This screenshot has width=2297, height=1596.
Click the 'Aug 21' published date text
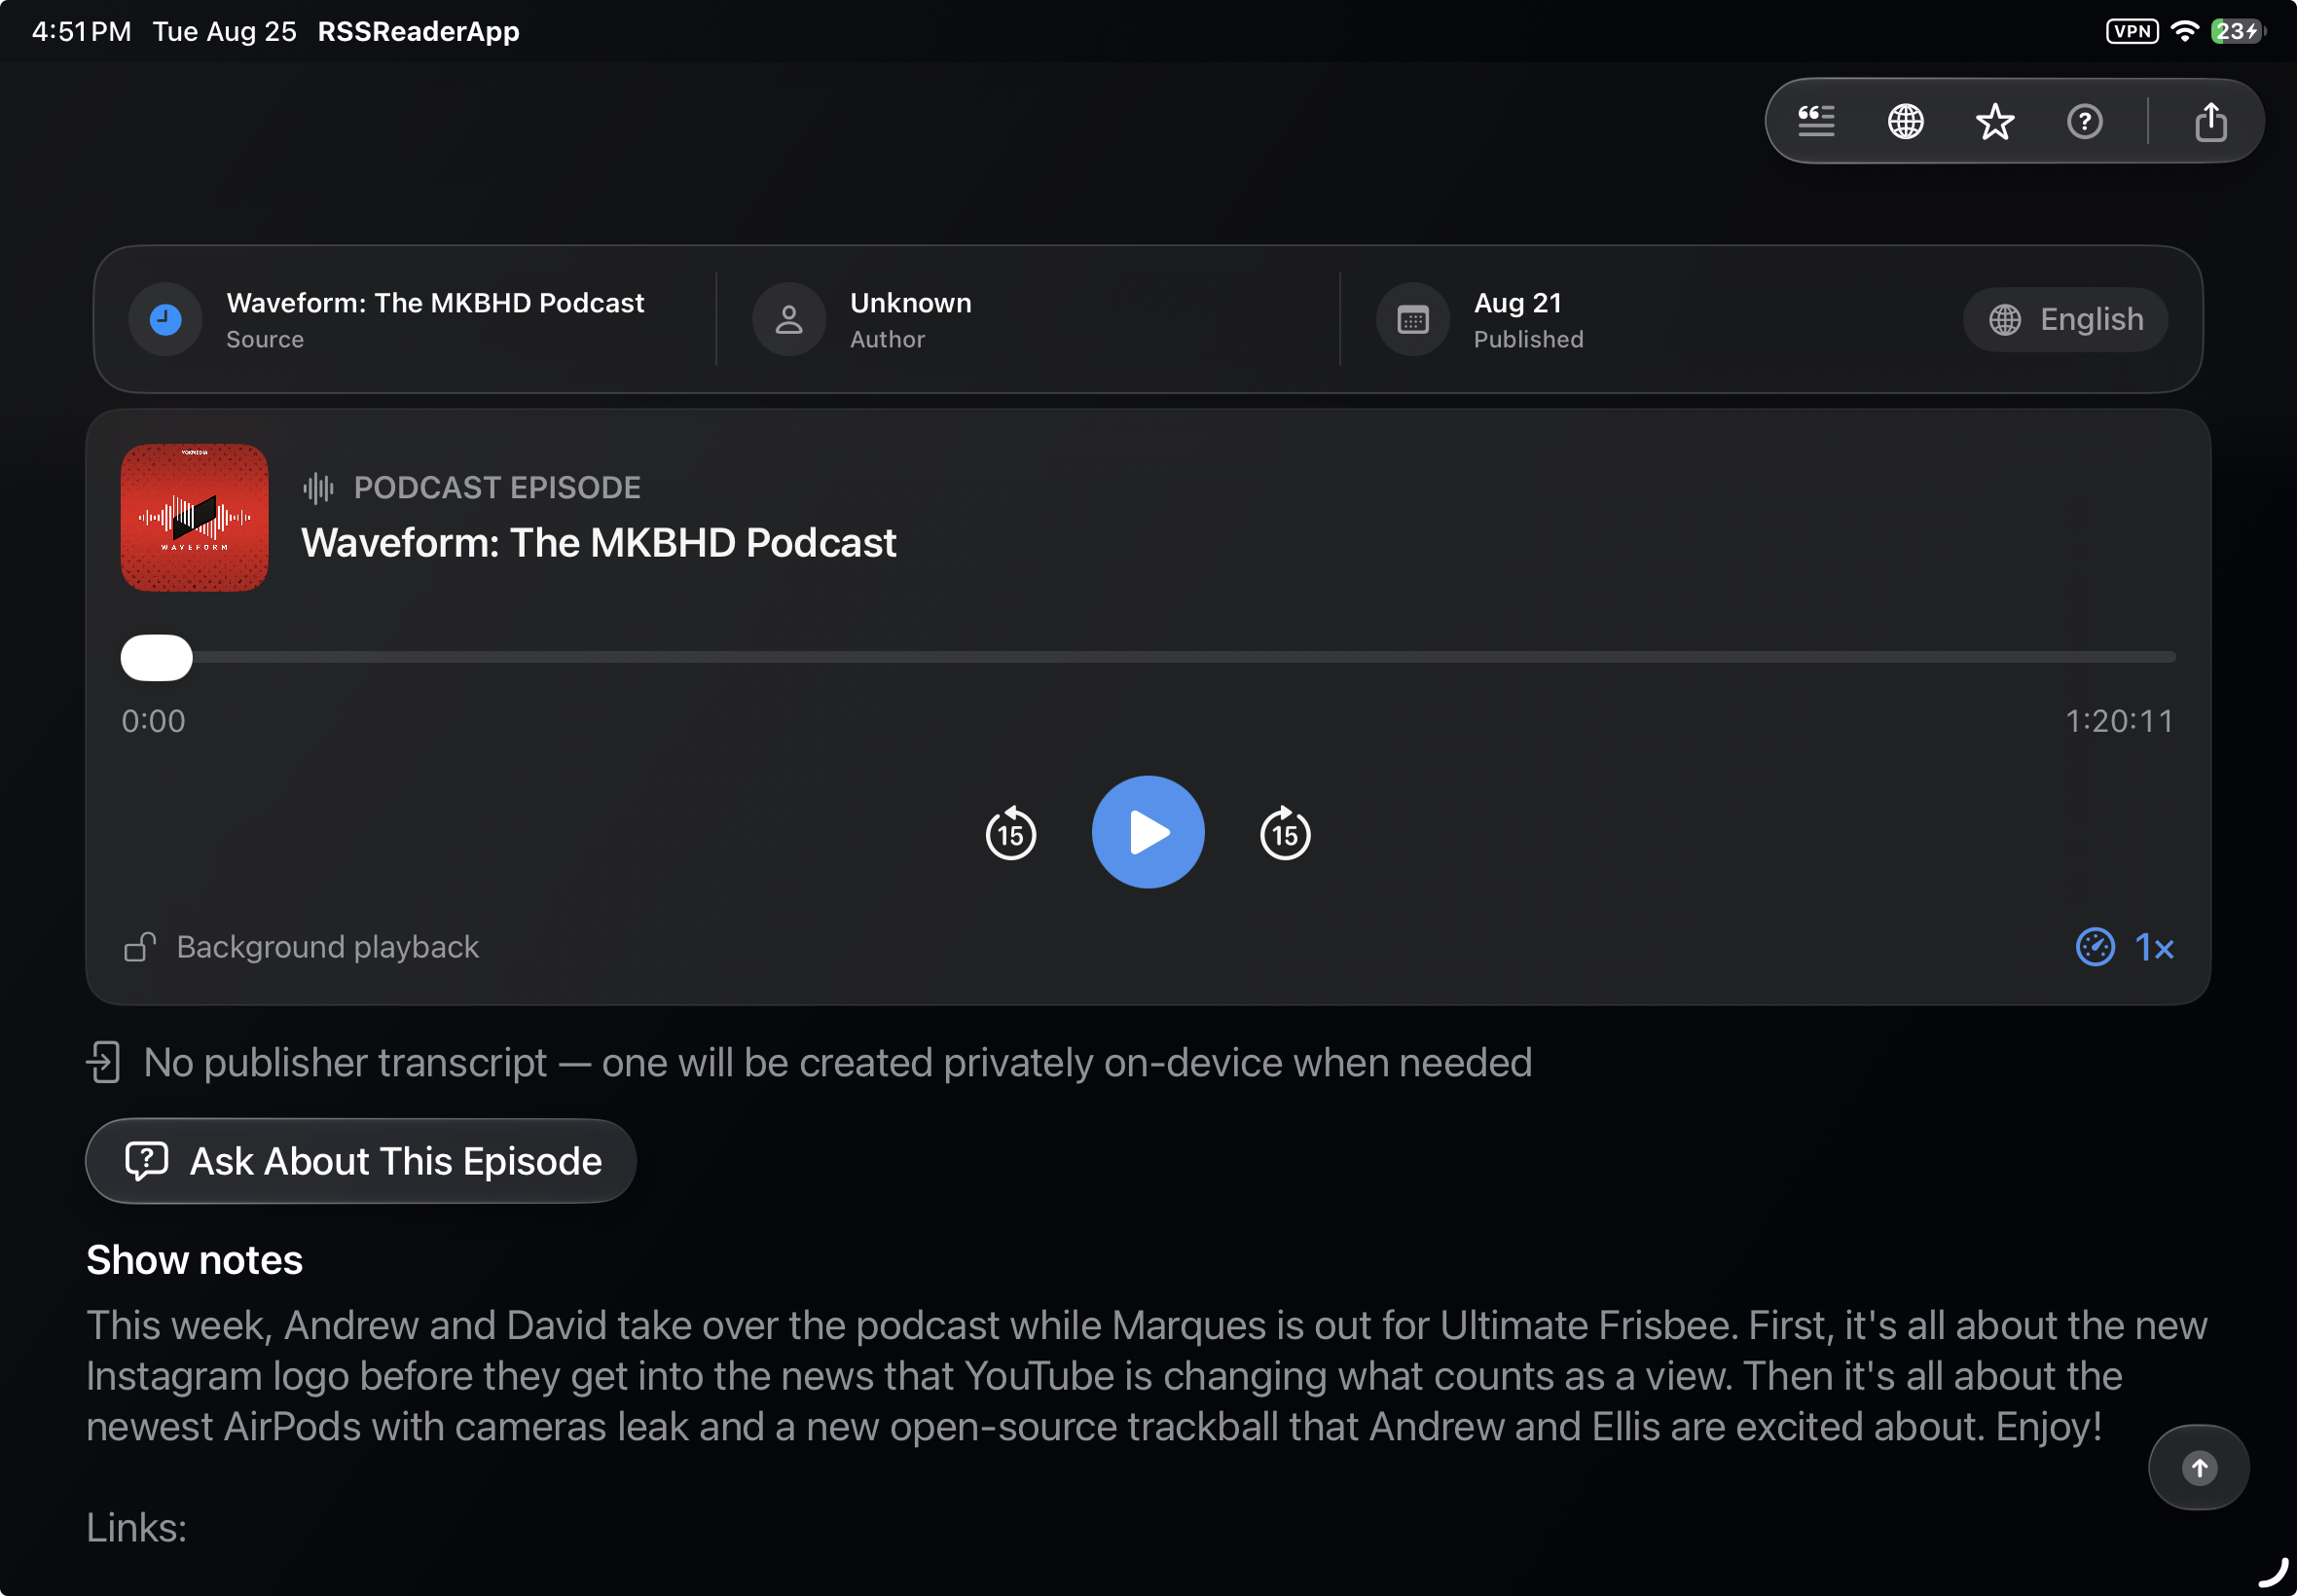point(1518,303)
